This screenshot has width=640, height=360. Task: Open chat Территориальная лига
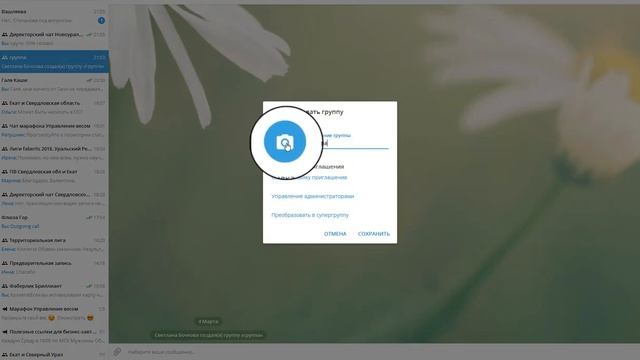click(x=54, y=244)
